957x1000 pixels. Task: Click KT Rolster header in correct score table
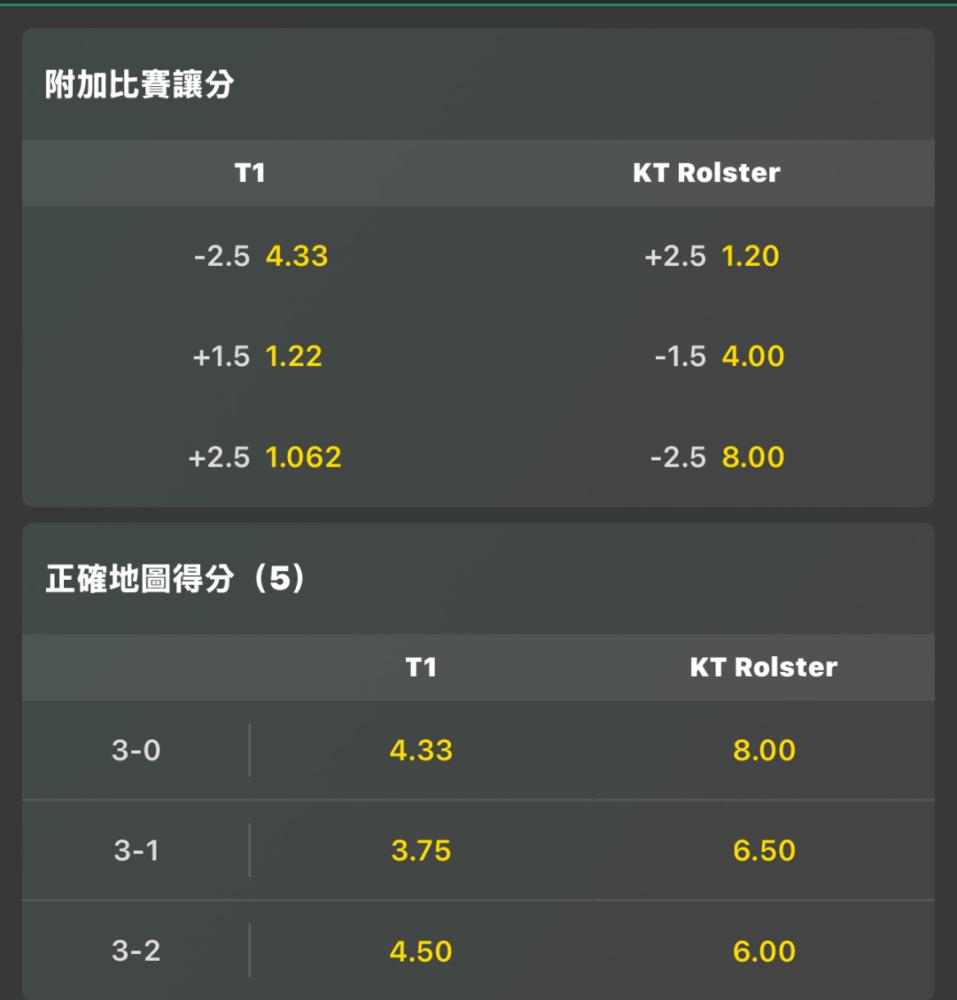pyautogui.click(x=764, y=667)
